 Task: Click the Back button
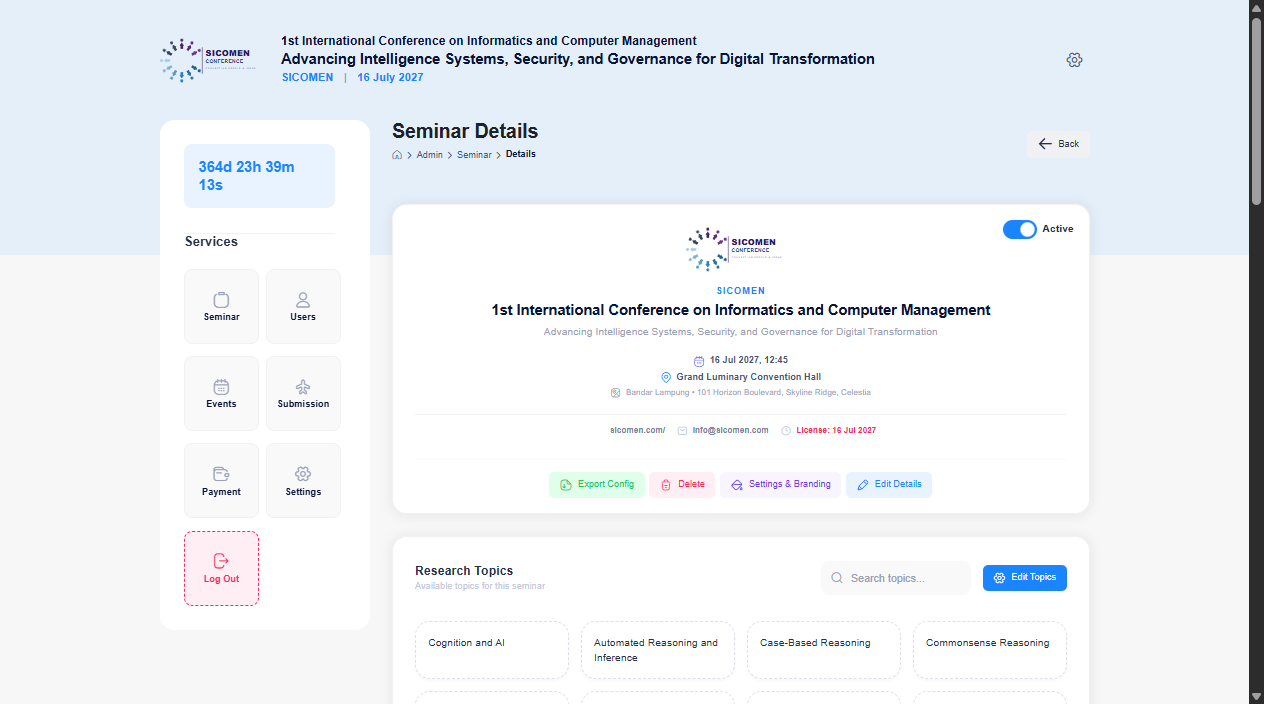[1059, 144]
